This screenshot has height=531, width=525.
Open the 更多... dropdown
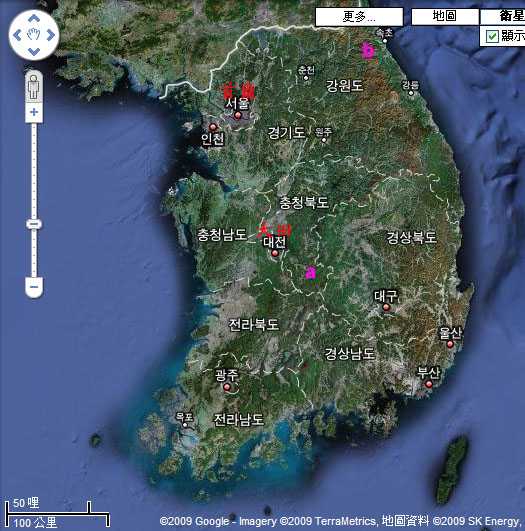coord(359,17)
